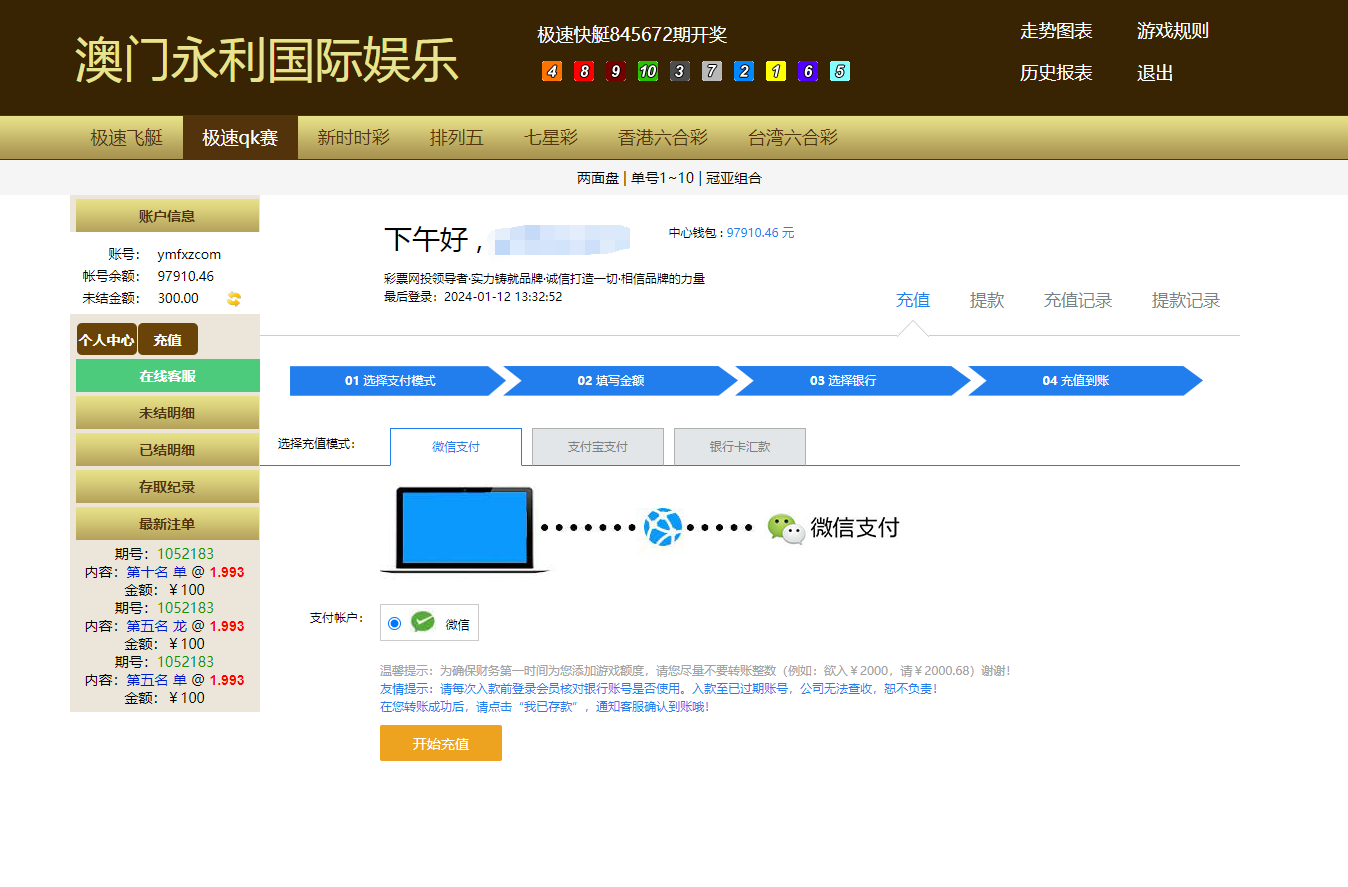Click the yellow number 1 lottery ball
The width and height of the screenshot is (1348, 887).
coord(776,72)
